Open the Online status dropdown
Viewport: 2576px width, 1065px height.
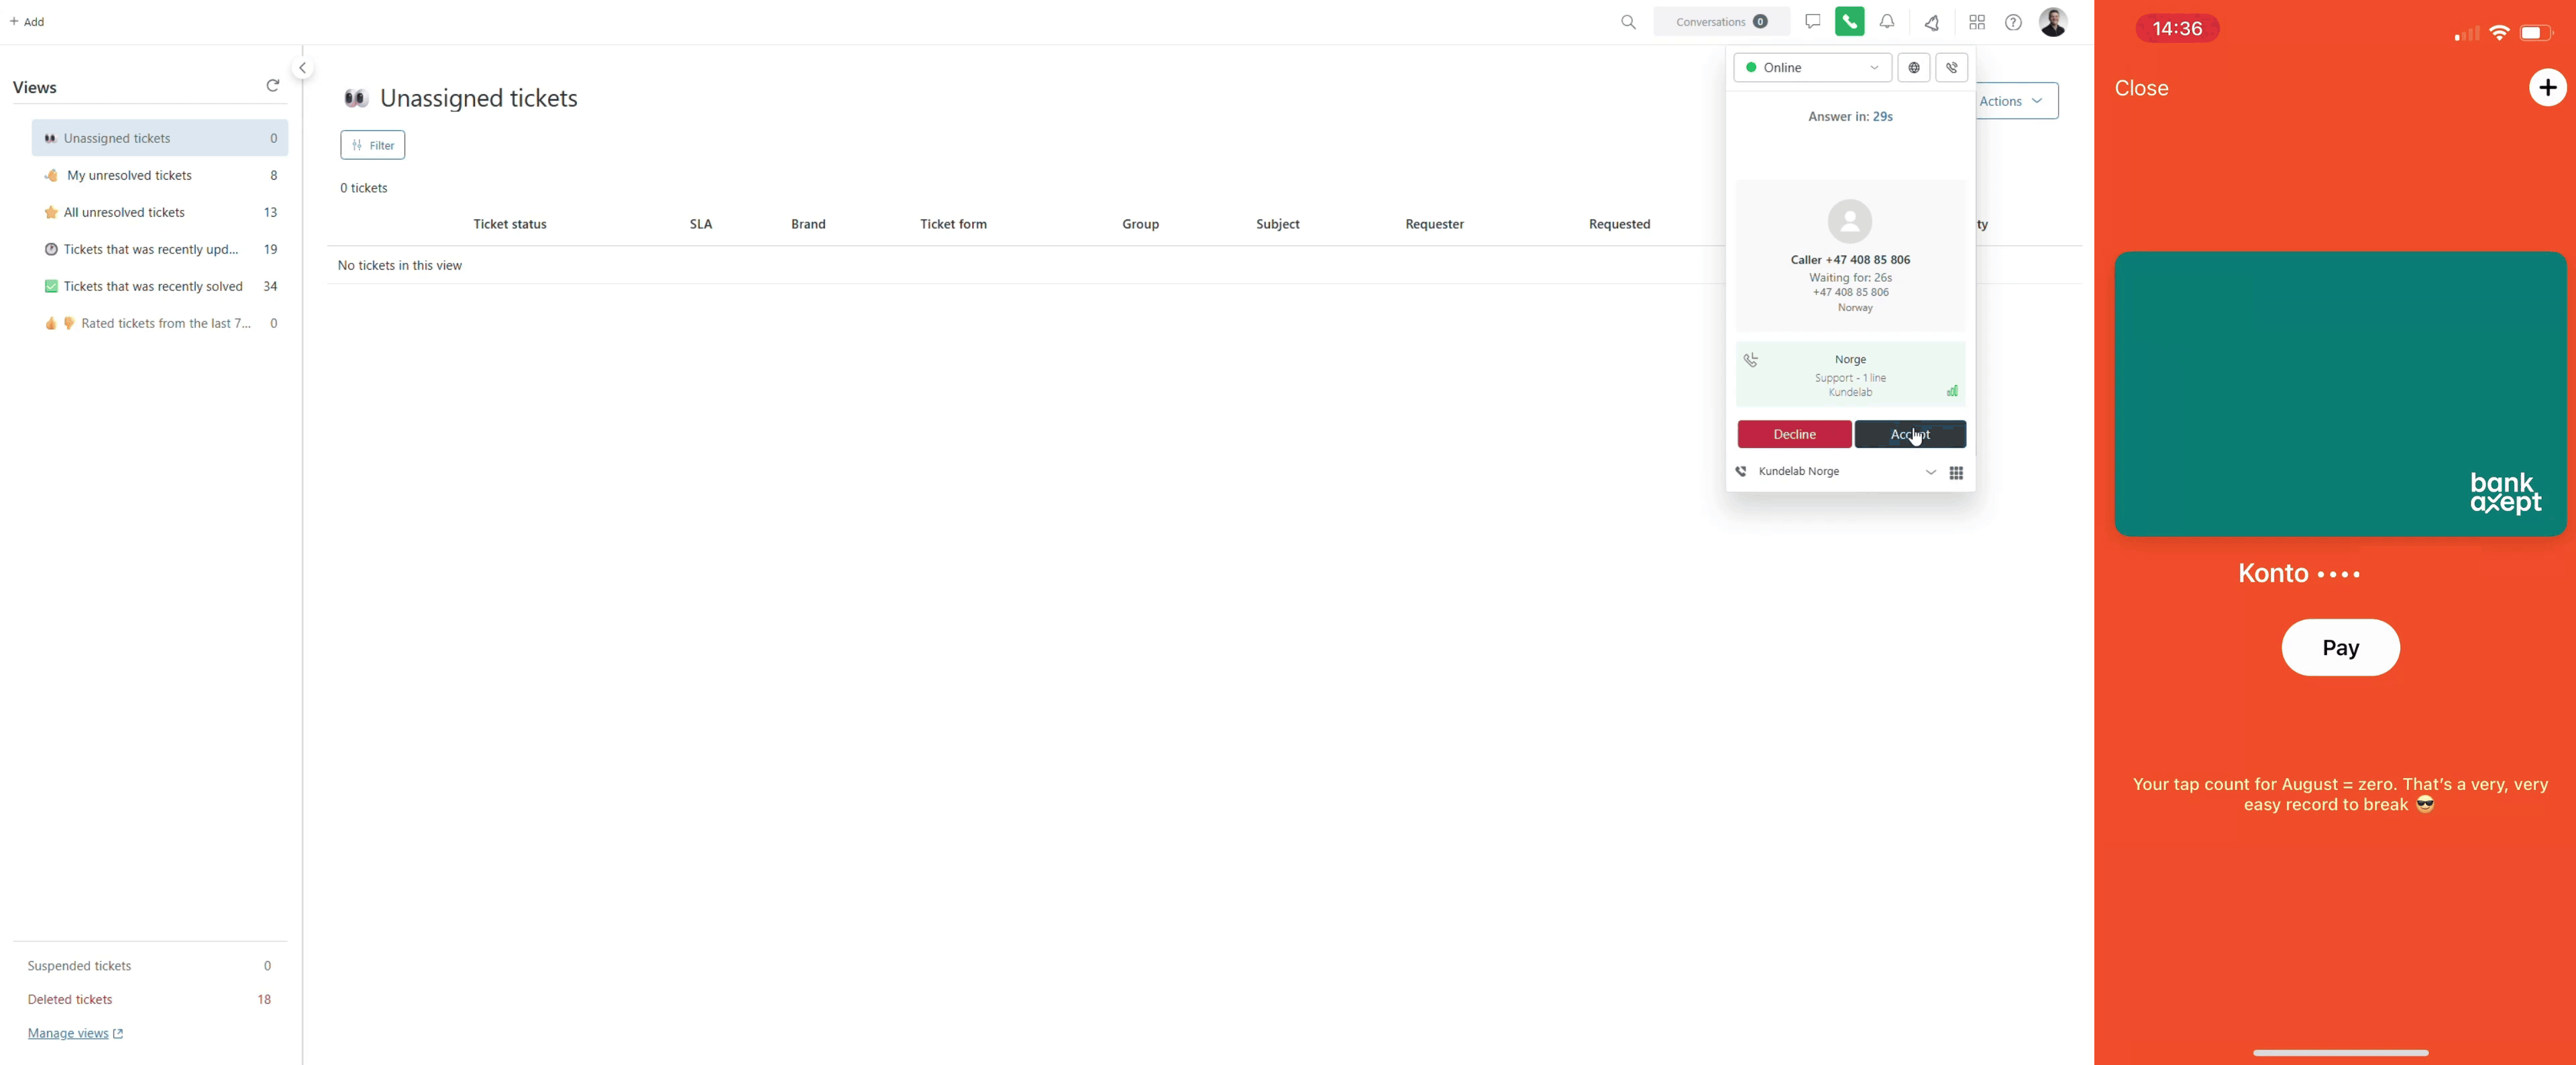tap(1811, 68)
